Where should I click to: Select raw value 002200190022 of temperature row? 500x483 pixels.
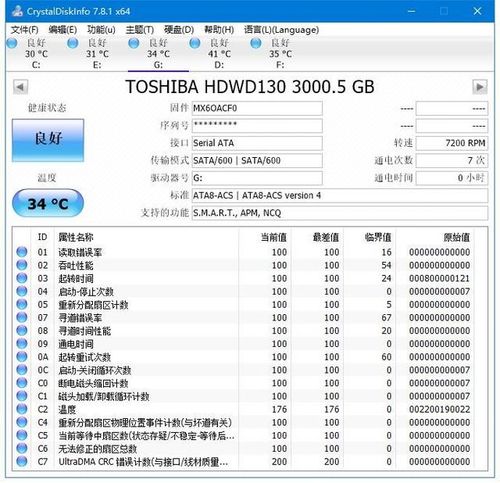[440, 409]
